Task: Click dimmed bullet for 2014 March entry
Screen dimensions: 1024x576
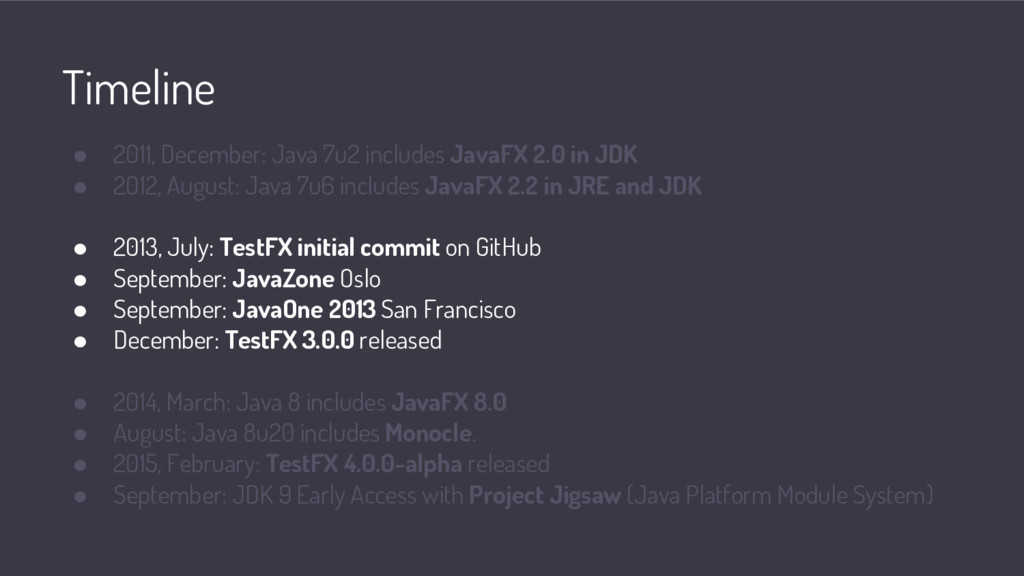Action: click(80, 404)
